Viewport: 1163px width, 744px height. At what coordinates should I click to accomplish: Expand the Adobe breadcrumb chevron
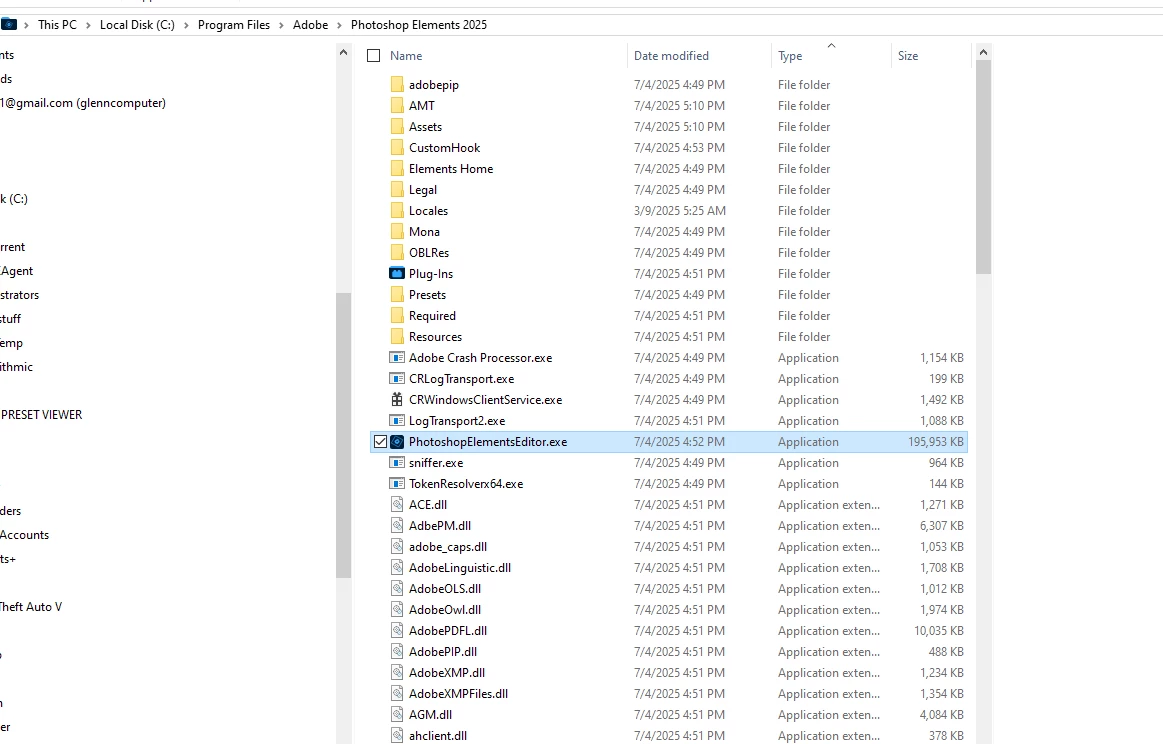pyautogui.click(x=340, y=25)
